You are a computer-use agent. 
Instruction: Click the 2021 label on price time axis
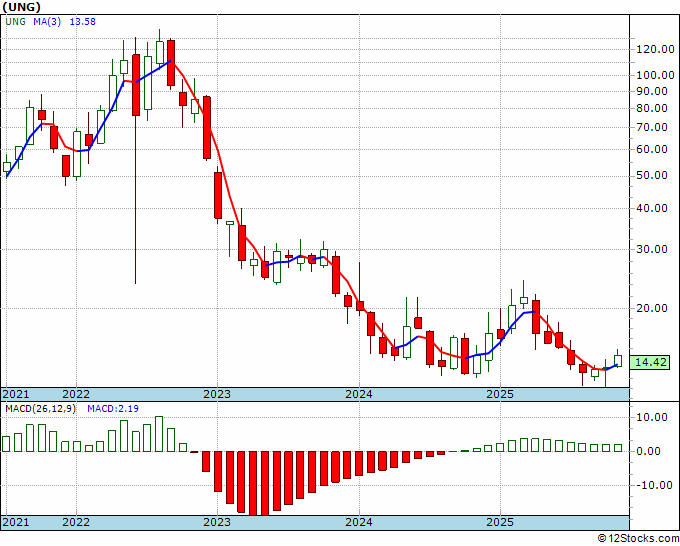(x=16, y=394)
